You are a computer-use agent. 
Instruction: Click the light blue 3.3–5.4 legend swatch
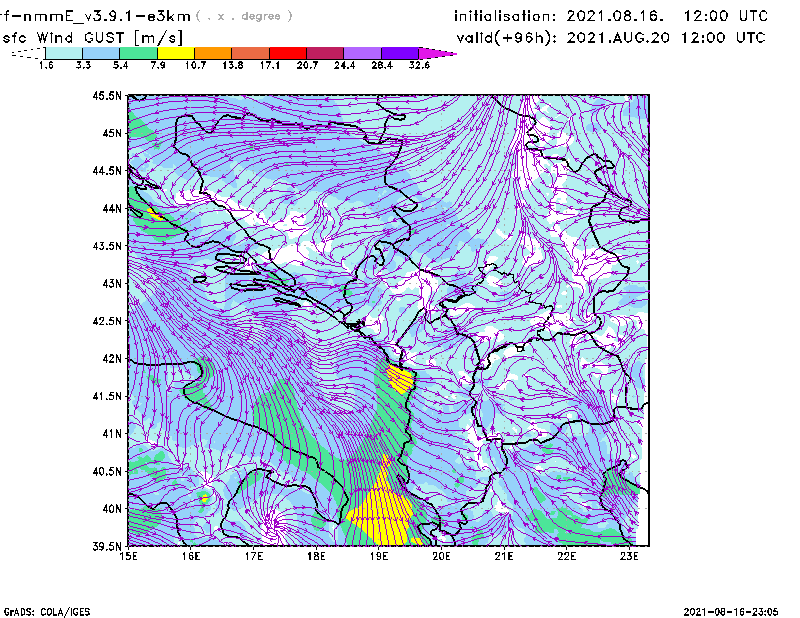tap(101, 53)
